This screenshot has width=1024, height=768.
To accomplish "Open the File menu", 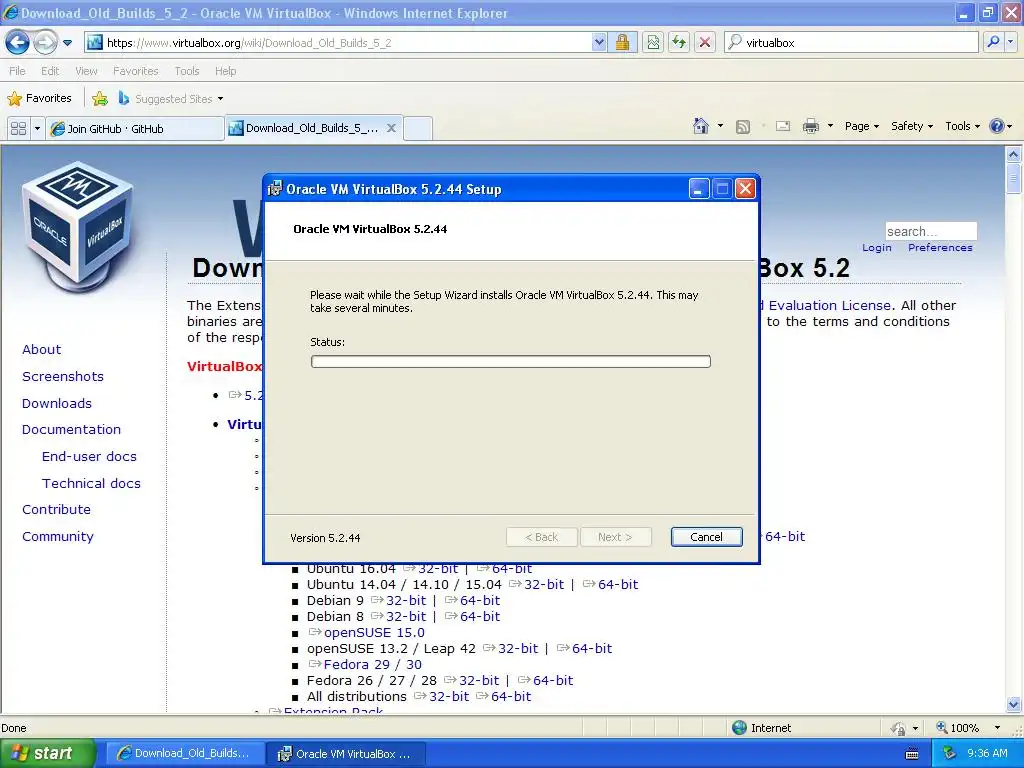I will click(x=18, y=71).
